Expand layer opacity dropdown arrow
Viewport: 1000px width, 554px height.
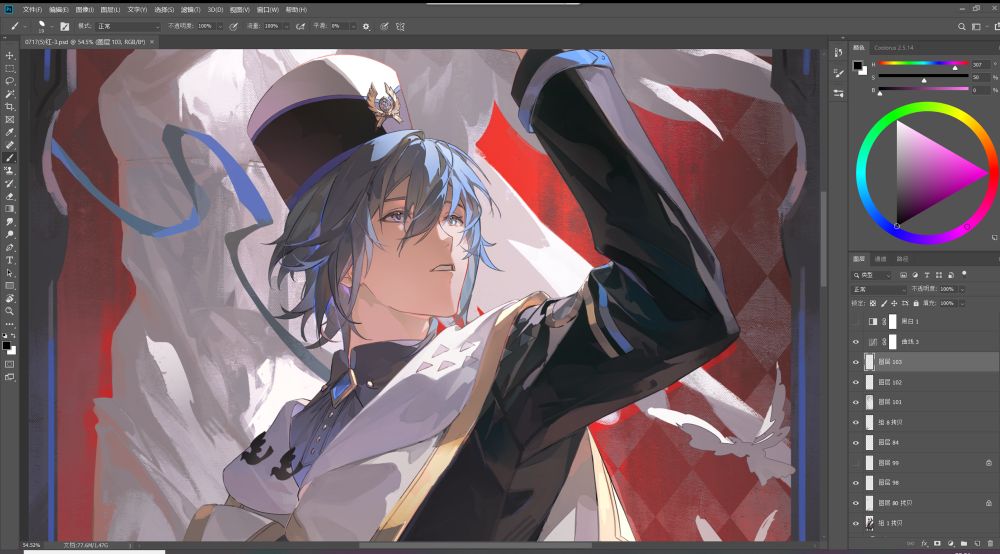pos(962,289)
